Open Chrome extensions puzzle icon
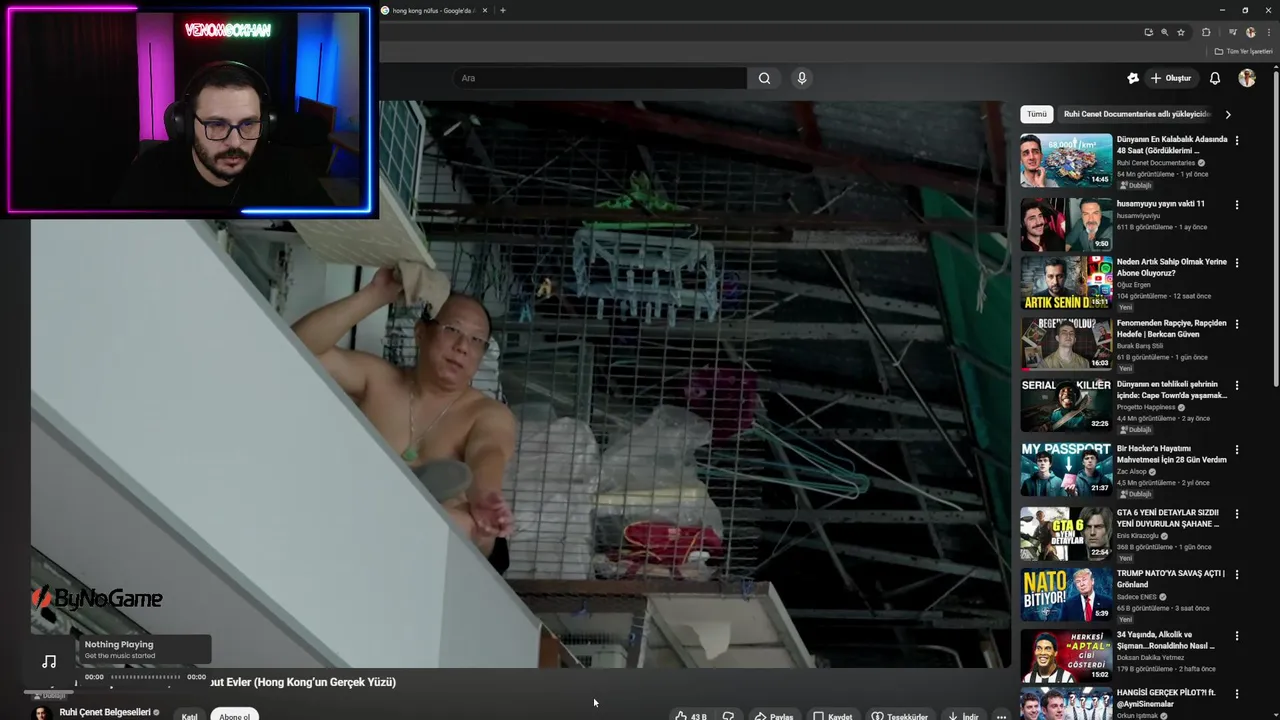1280x720 pixels. pos(1206,32)
